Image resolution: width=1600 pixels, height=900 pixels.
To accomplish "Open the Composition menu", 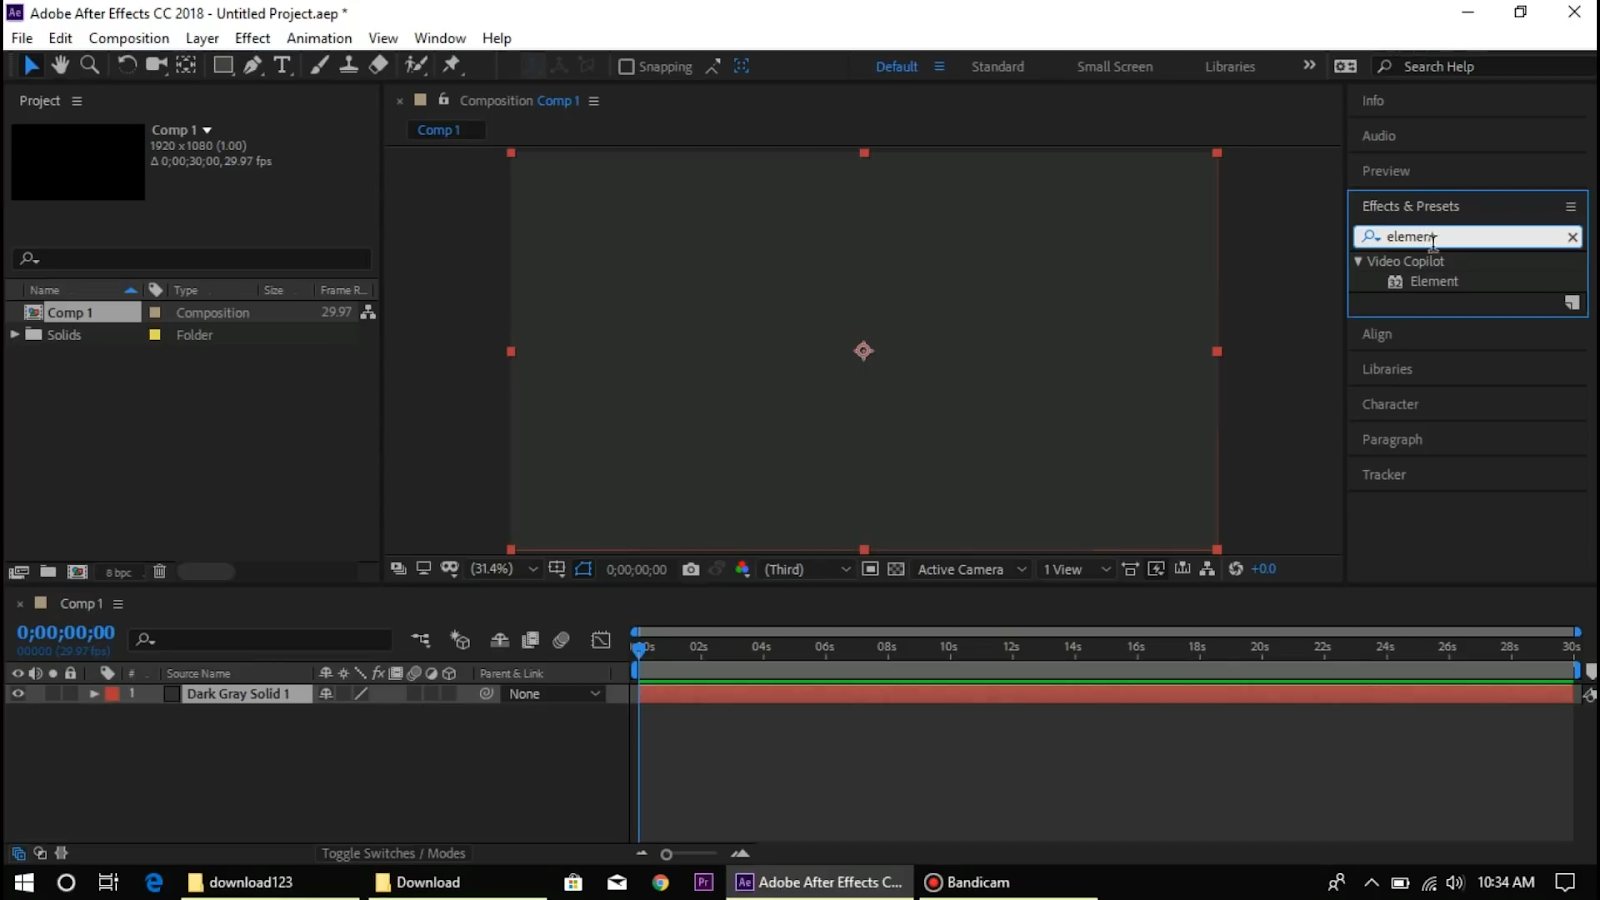I will click(x=129, y=38).
